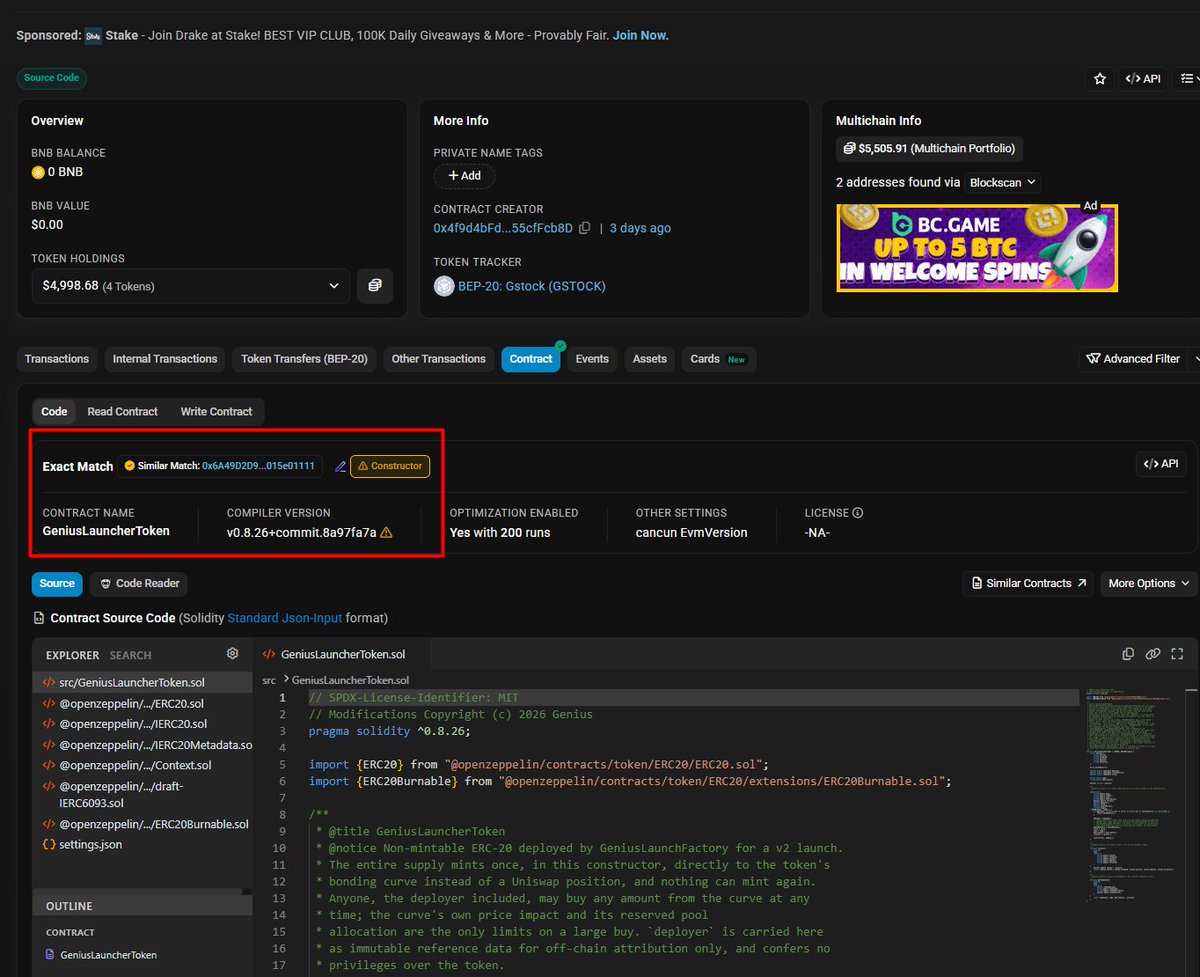Select the Code sub-tab
1200x977 pixels.
tap(54, 411)
